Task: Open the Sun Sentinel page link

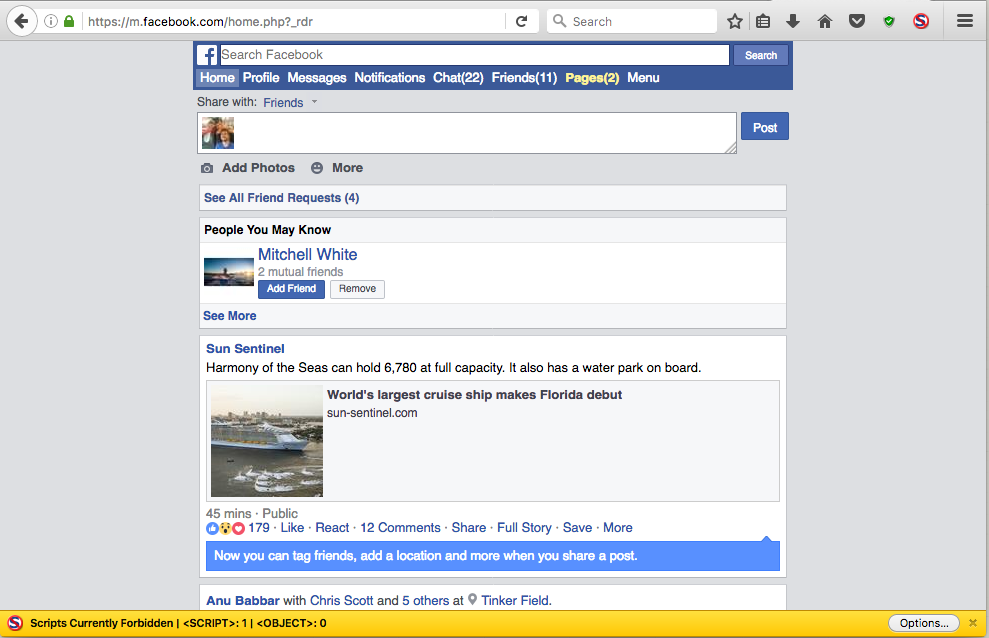Action: pos(245,349)
